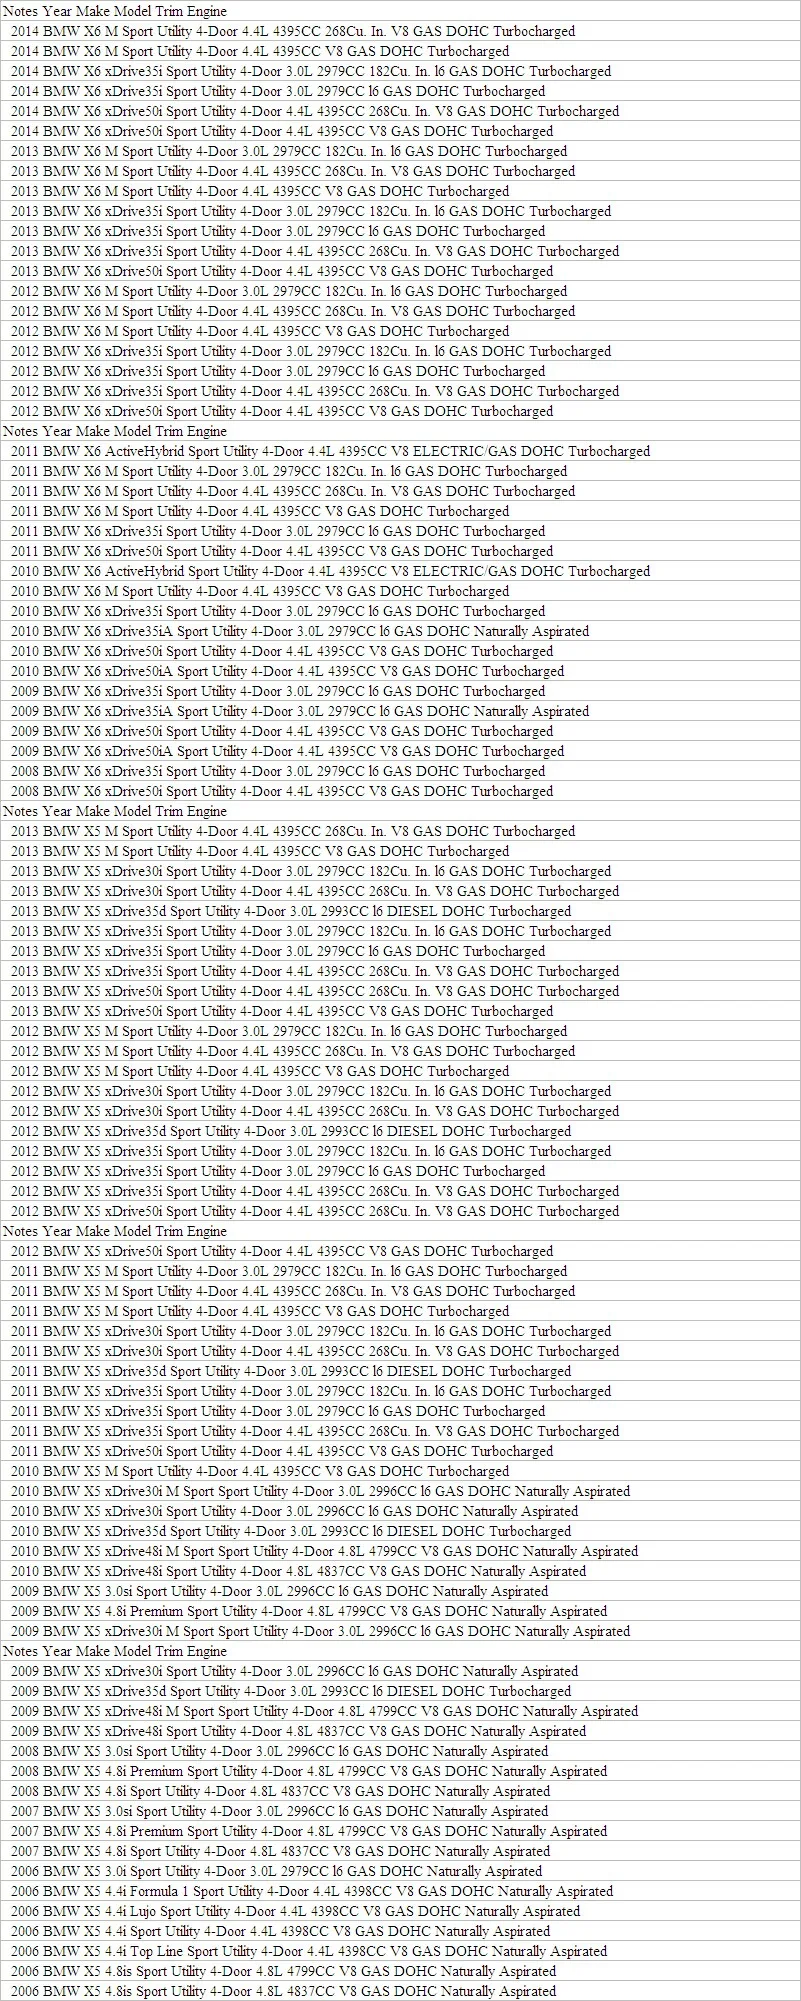
Task: Select the 2008 BMW X6 xDrive35i row
Action: (400, 771)
